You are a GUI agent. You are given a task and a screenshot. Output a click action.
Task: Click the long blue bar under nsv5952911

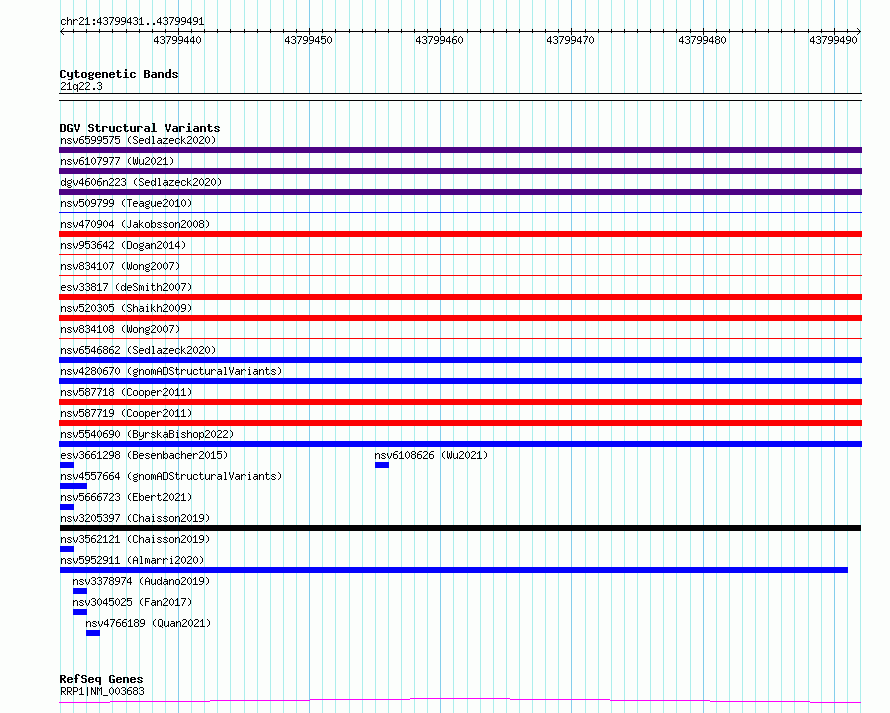(454, 570)
